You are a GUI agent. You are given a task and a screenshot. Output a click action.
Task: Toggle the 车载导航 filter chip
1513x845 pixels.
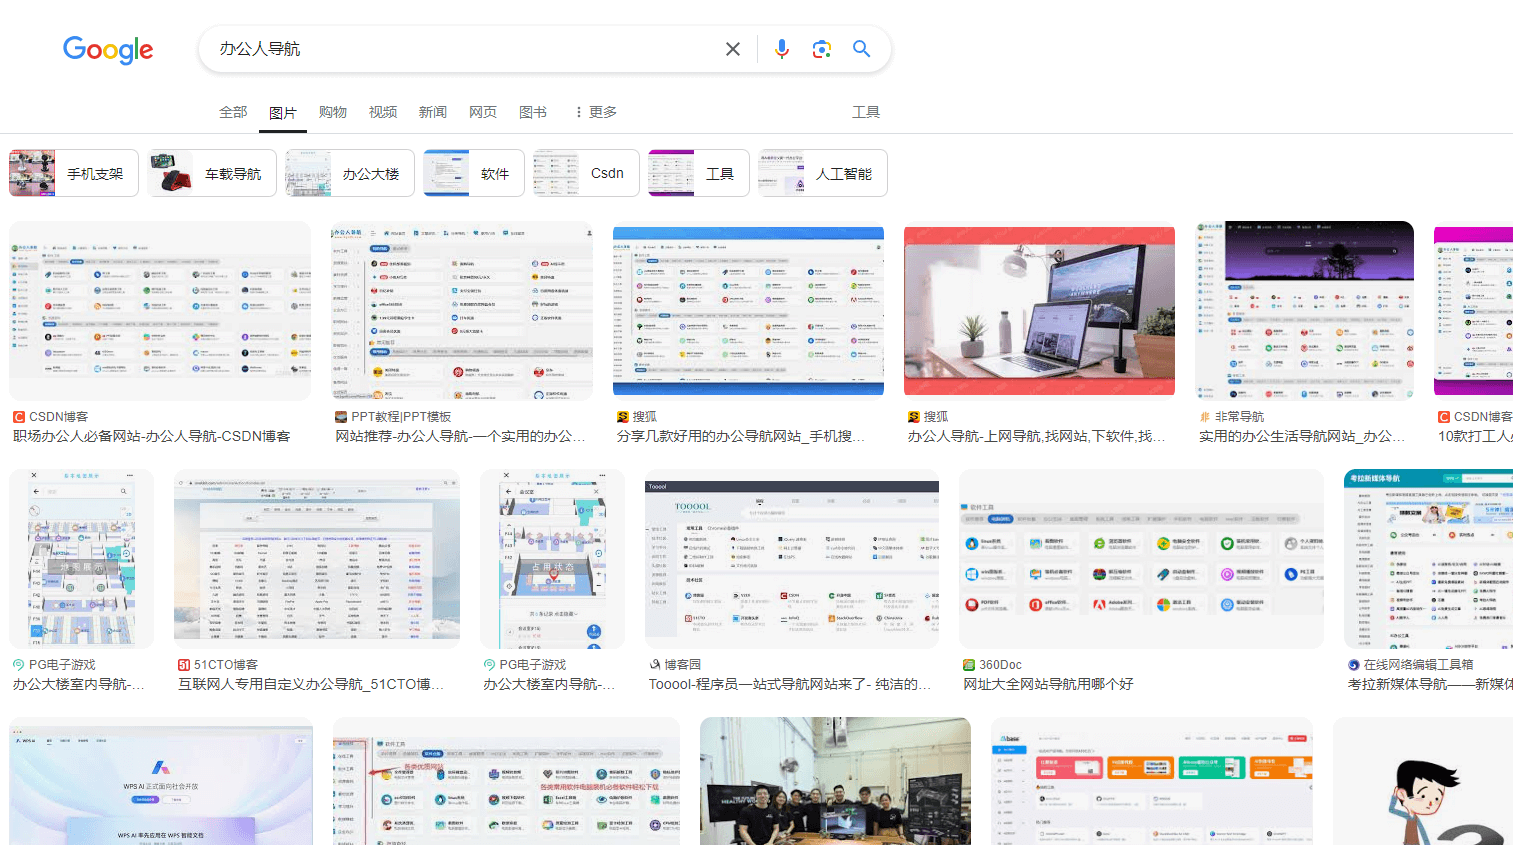pos(211,172)
